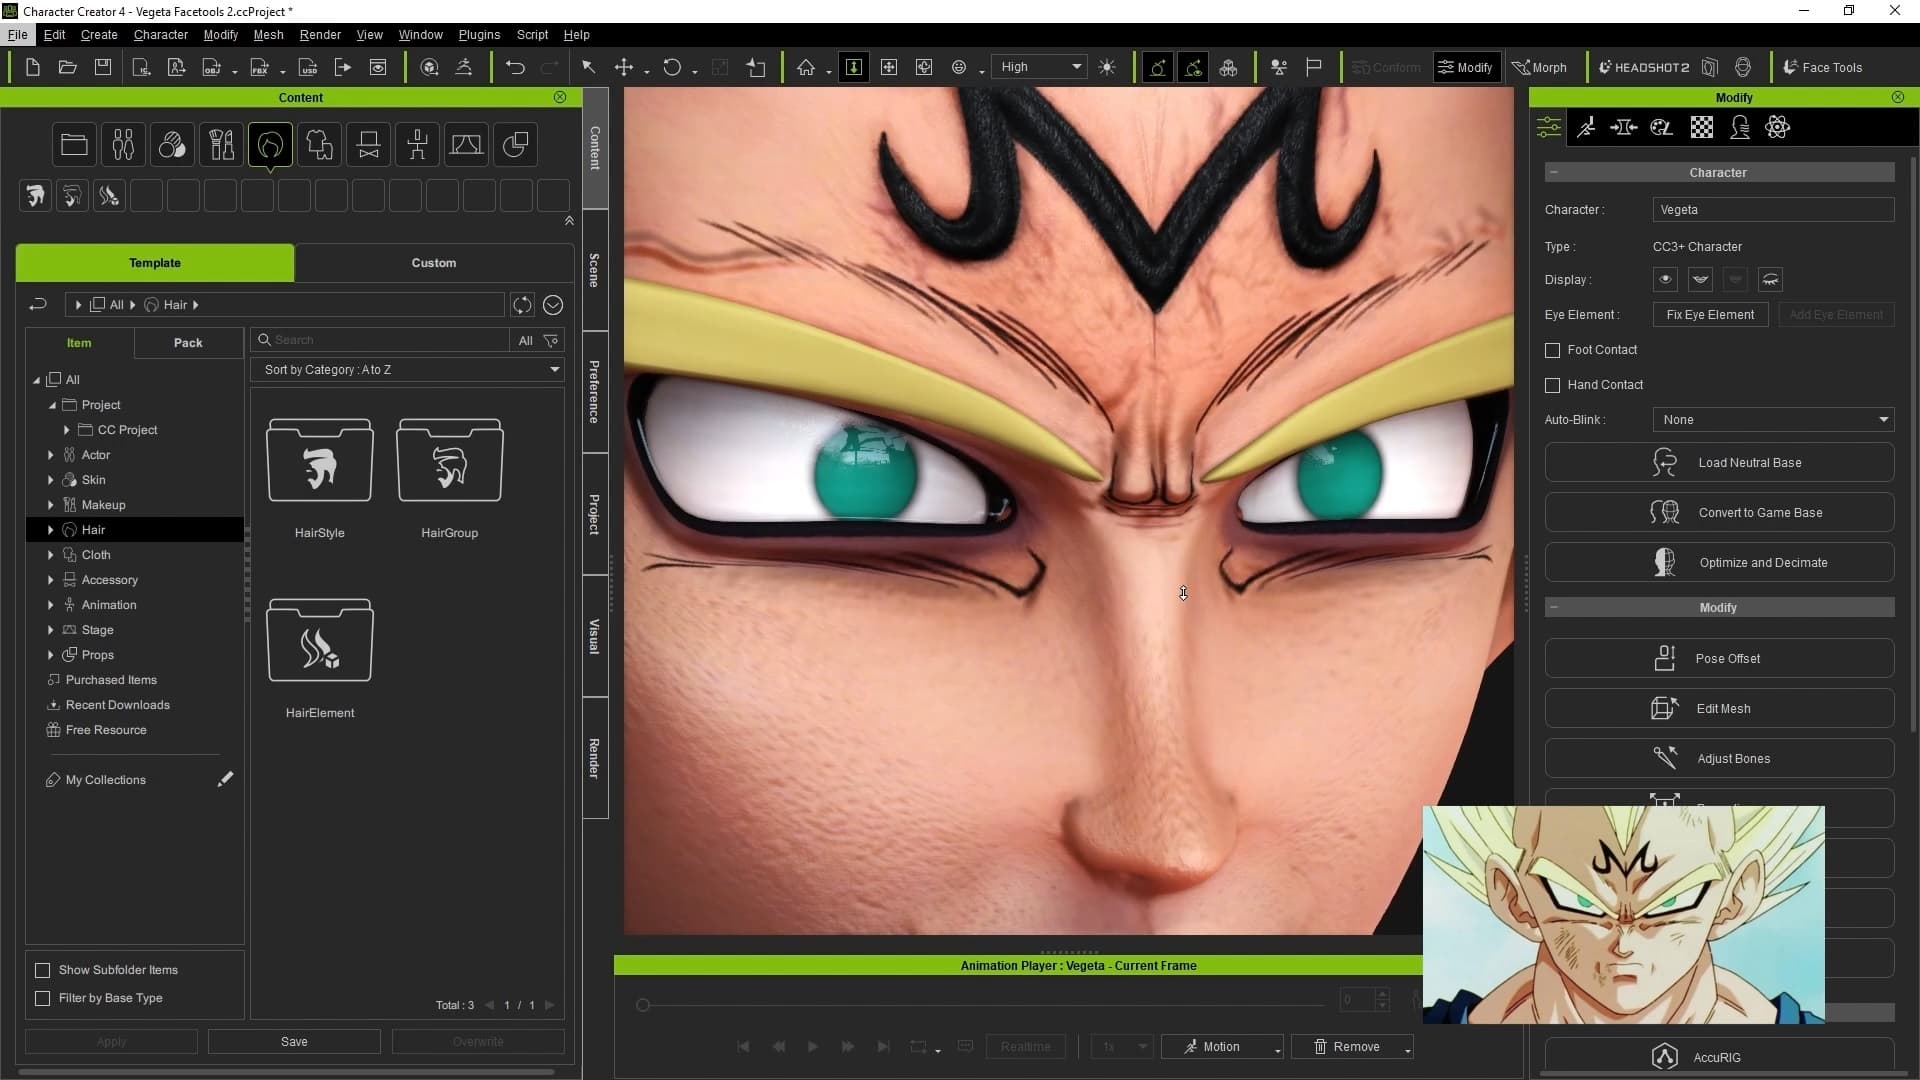This screenshot has width=1920, height=1080.
Task: Open the Render menu
Action: coord(320,34)
